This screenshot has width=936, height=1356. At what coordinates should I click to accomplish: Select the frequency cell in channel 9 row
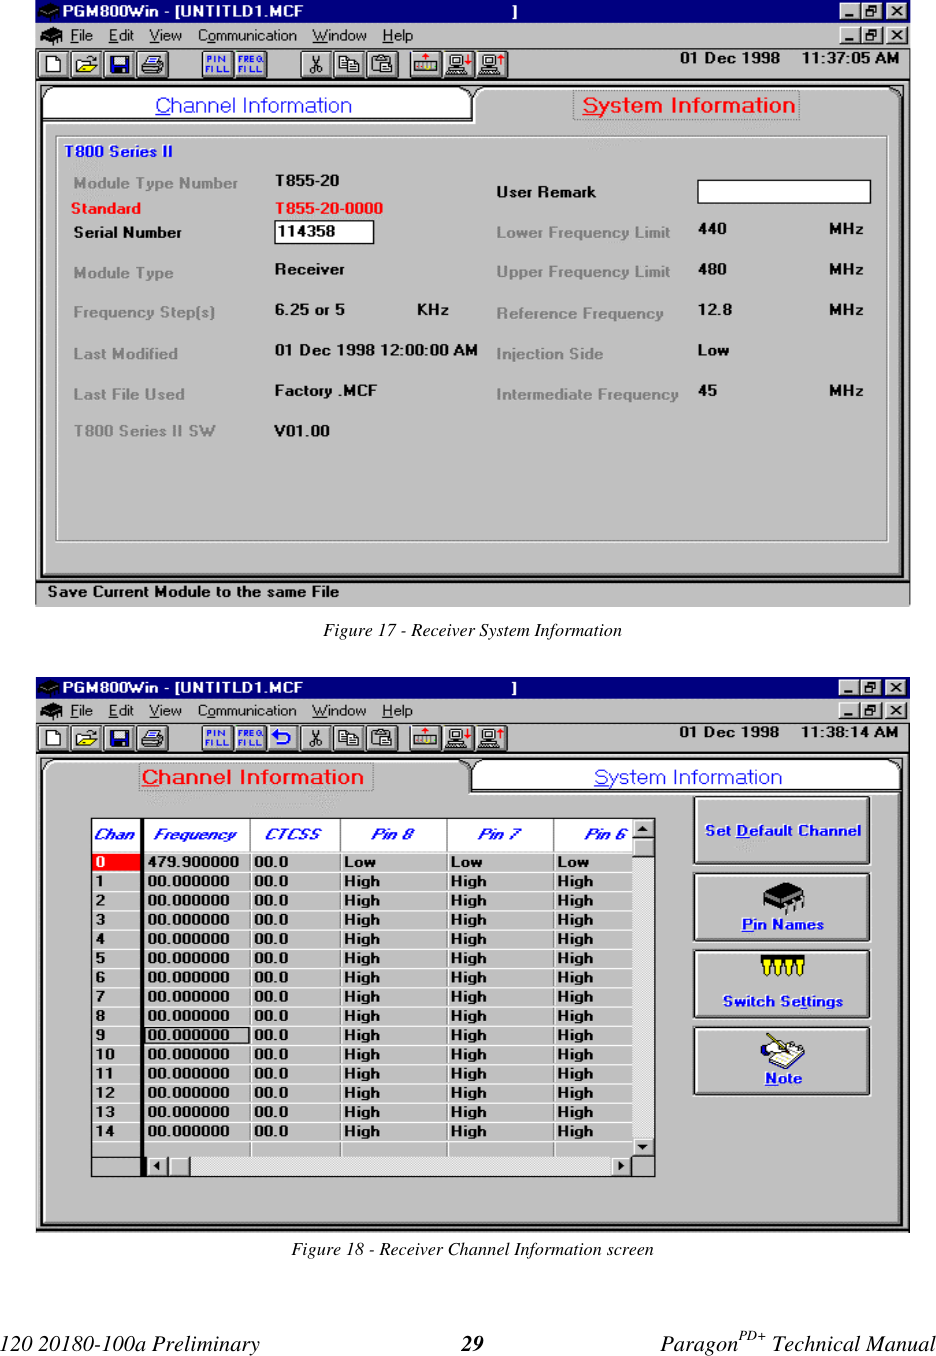click(197, 1035)
